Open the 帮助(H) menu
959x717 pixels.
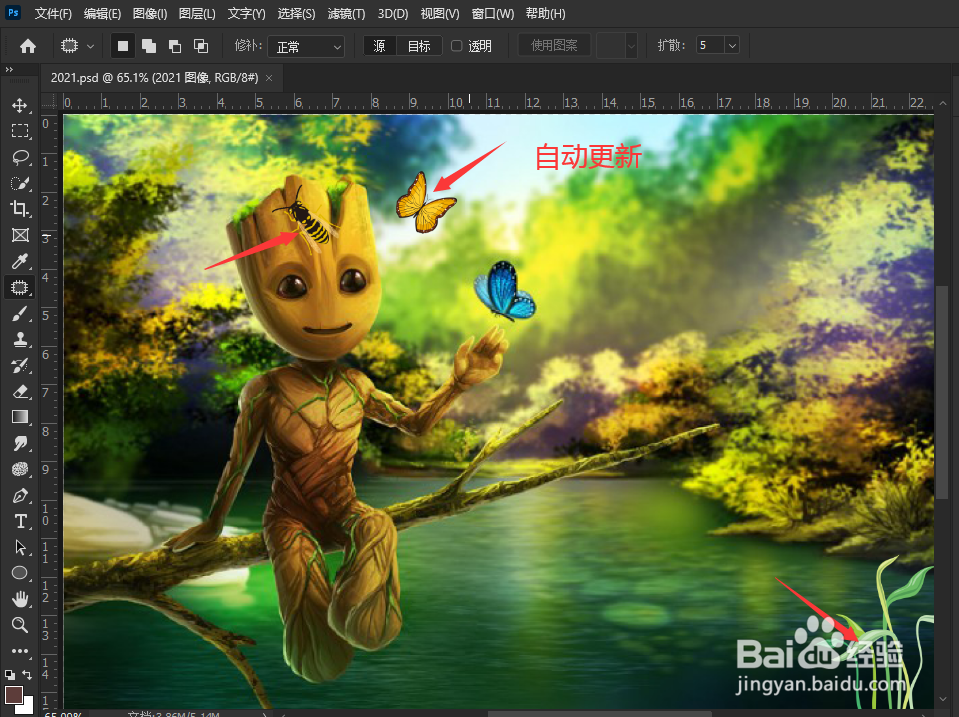pos(546,13)
